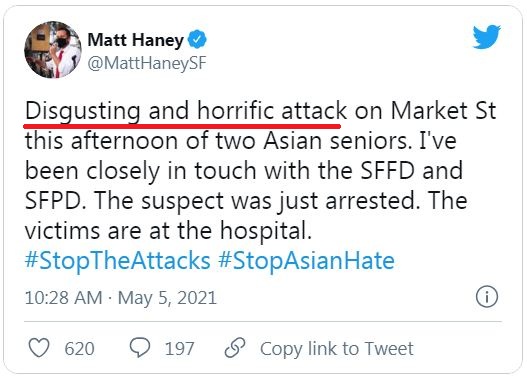Like the tweet with heart icon
The image size is (527, 379).
pos(39,348)
